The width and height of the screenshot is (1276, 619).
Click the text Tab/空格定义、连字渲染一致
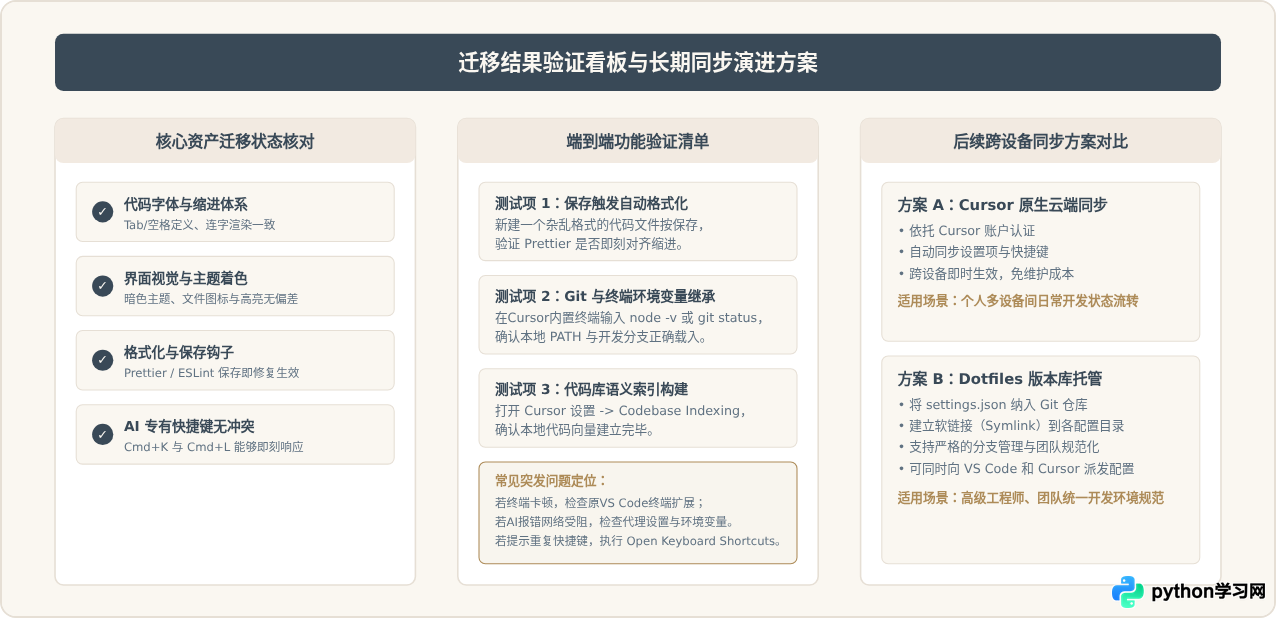point(199,225)
